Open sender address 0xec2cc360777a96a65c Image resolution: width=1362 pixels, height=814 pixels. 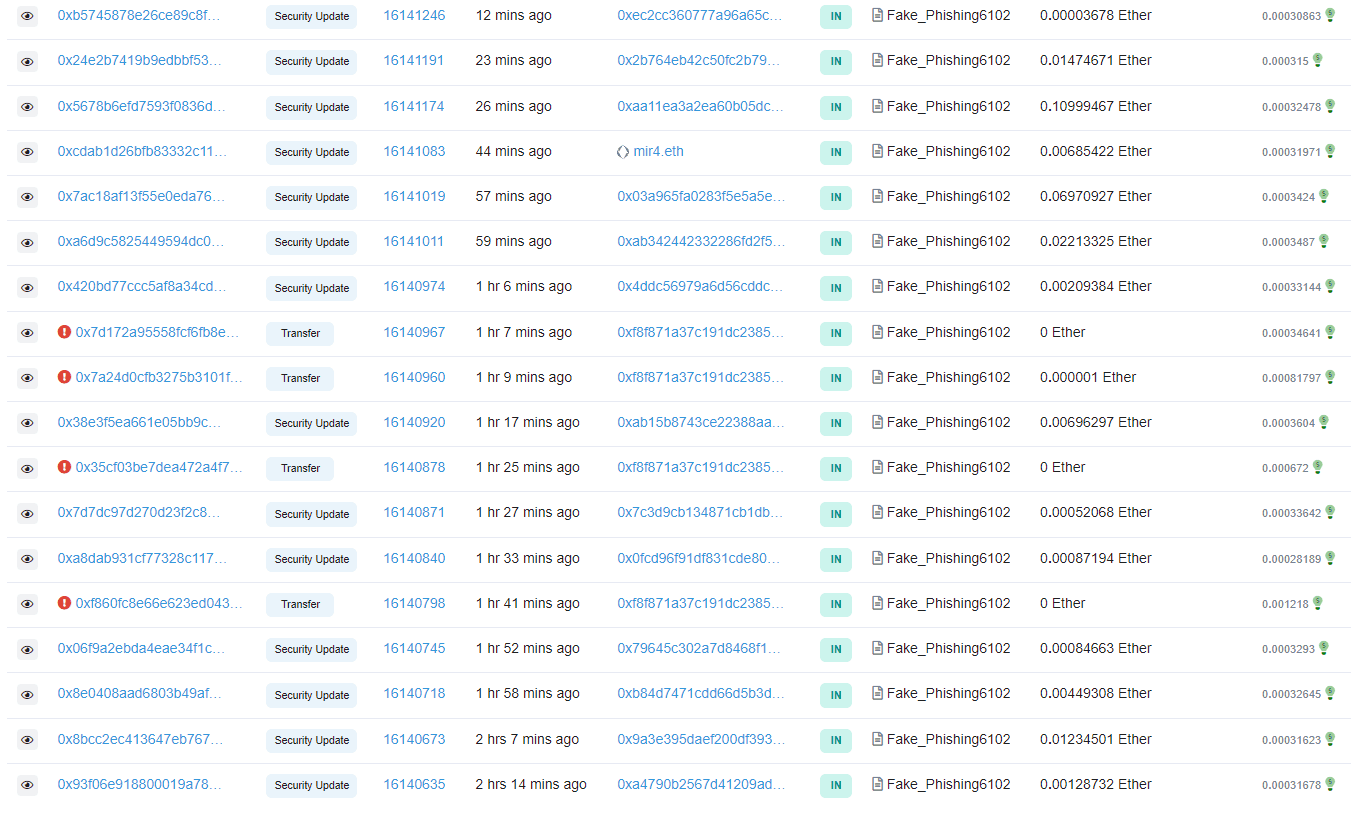coord(699,15)
